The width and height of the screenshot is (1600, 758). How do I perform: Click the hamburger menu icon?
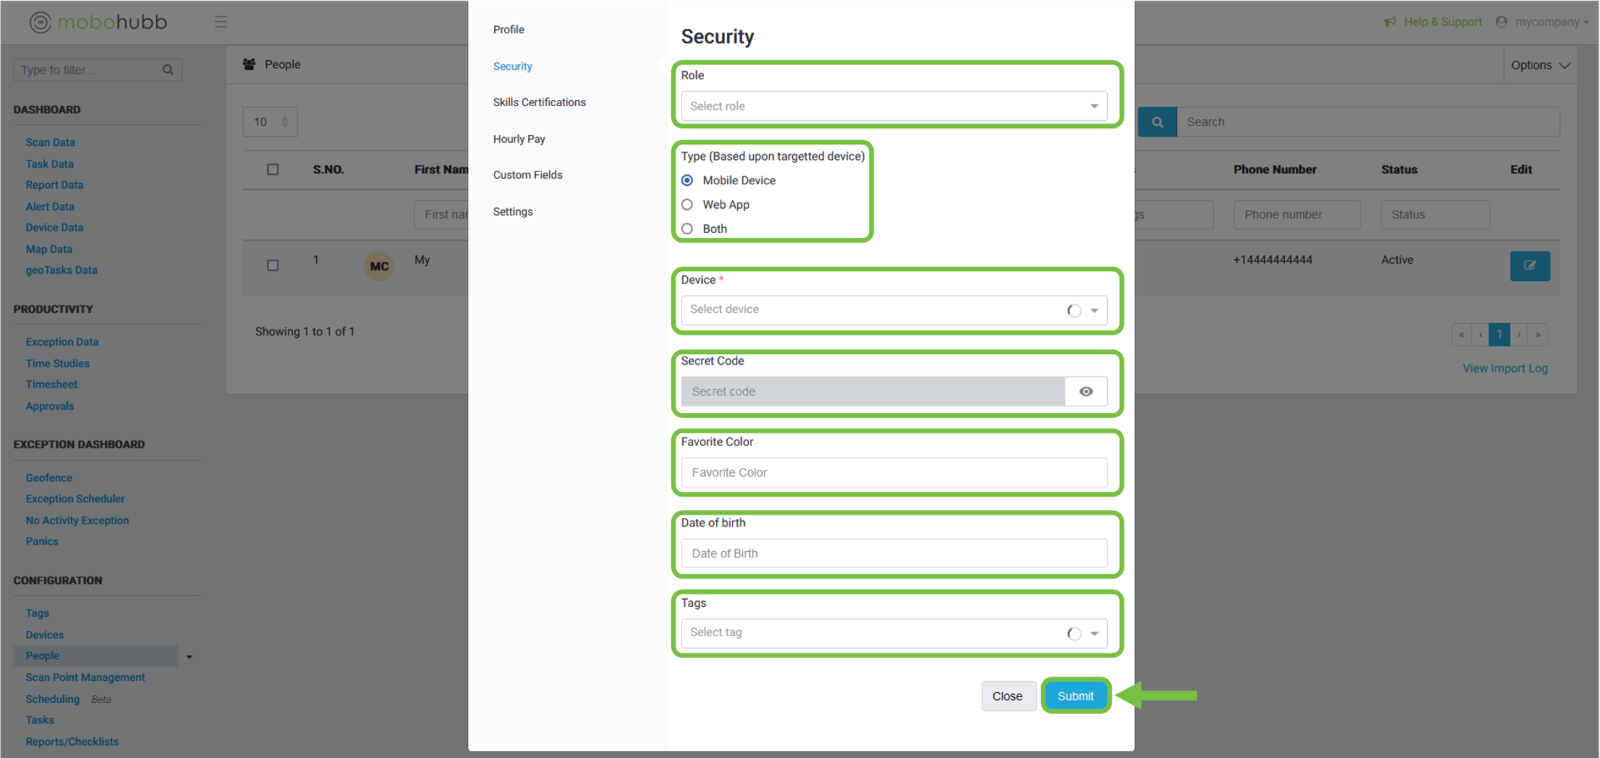pyautogui.click(x=221, y=22)
